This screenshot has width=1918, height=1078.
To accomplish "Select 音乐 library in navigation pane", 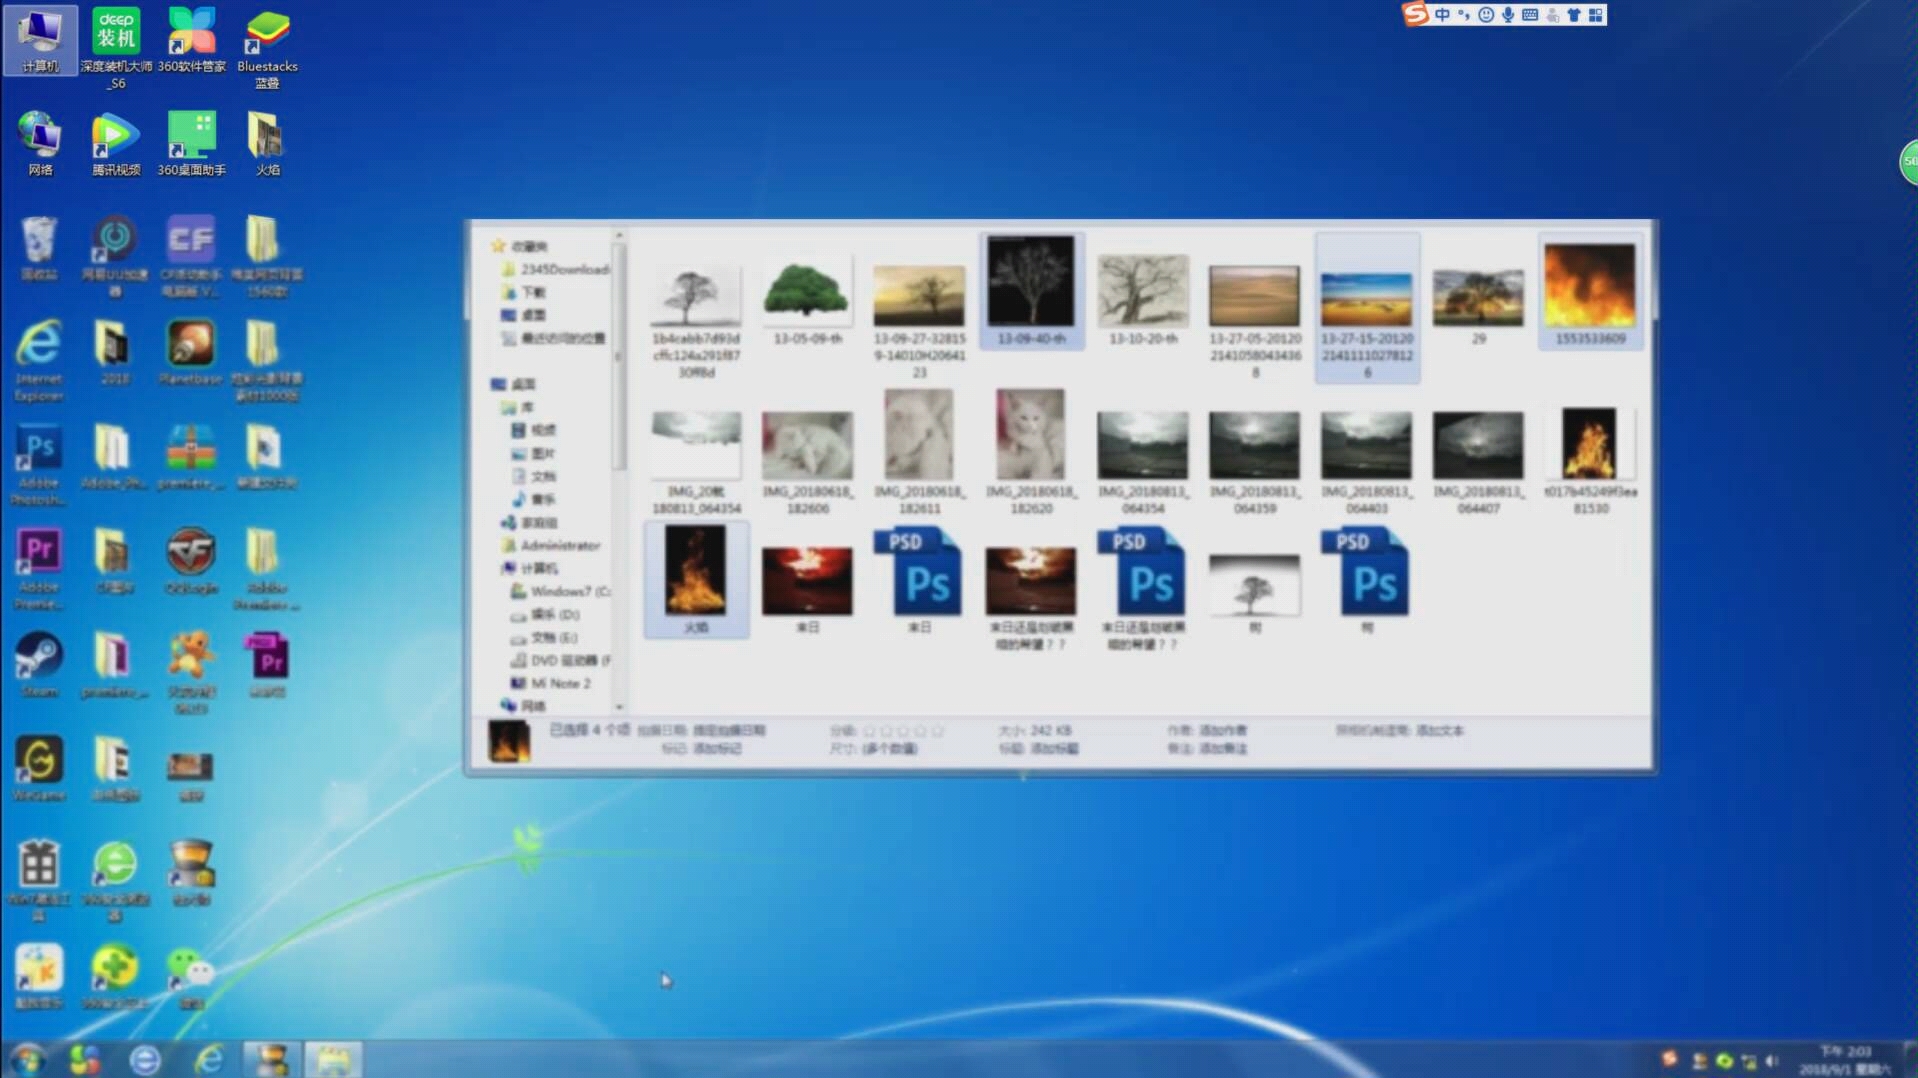I will point(534,499).
